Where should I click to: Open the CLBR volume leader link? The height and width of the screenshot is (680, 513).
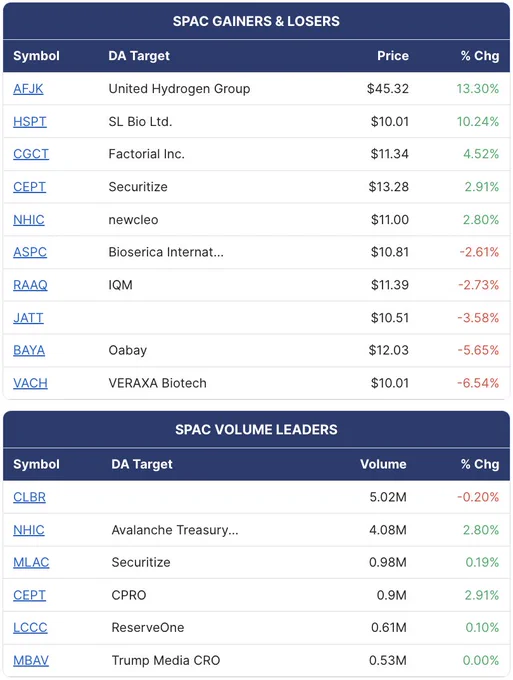29,497
